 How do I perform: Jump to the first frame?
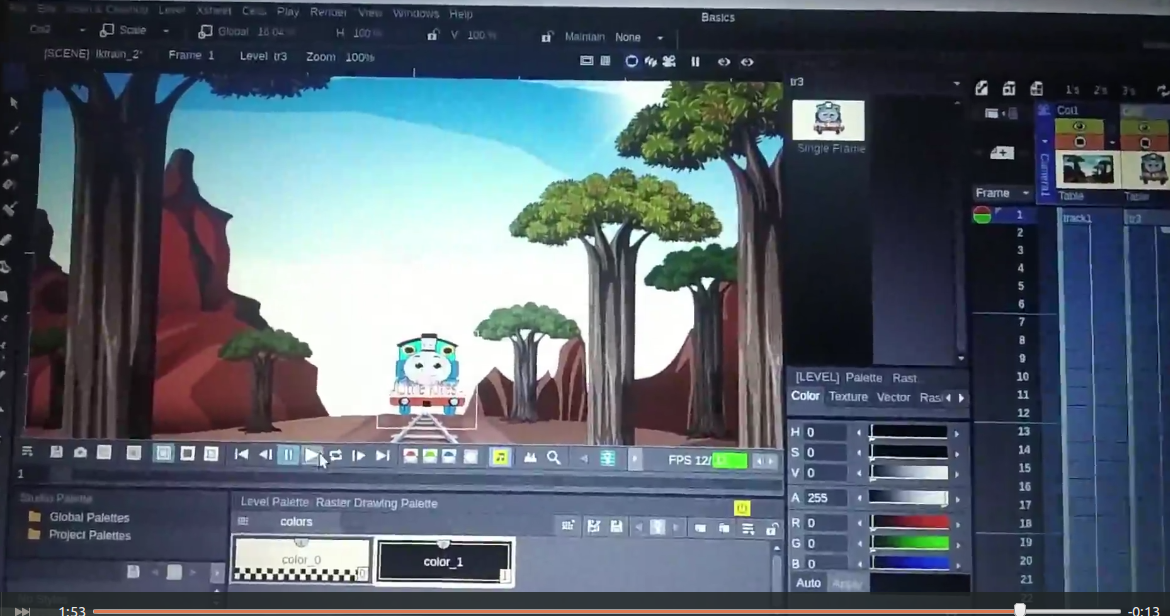(241, 455)
